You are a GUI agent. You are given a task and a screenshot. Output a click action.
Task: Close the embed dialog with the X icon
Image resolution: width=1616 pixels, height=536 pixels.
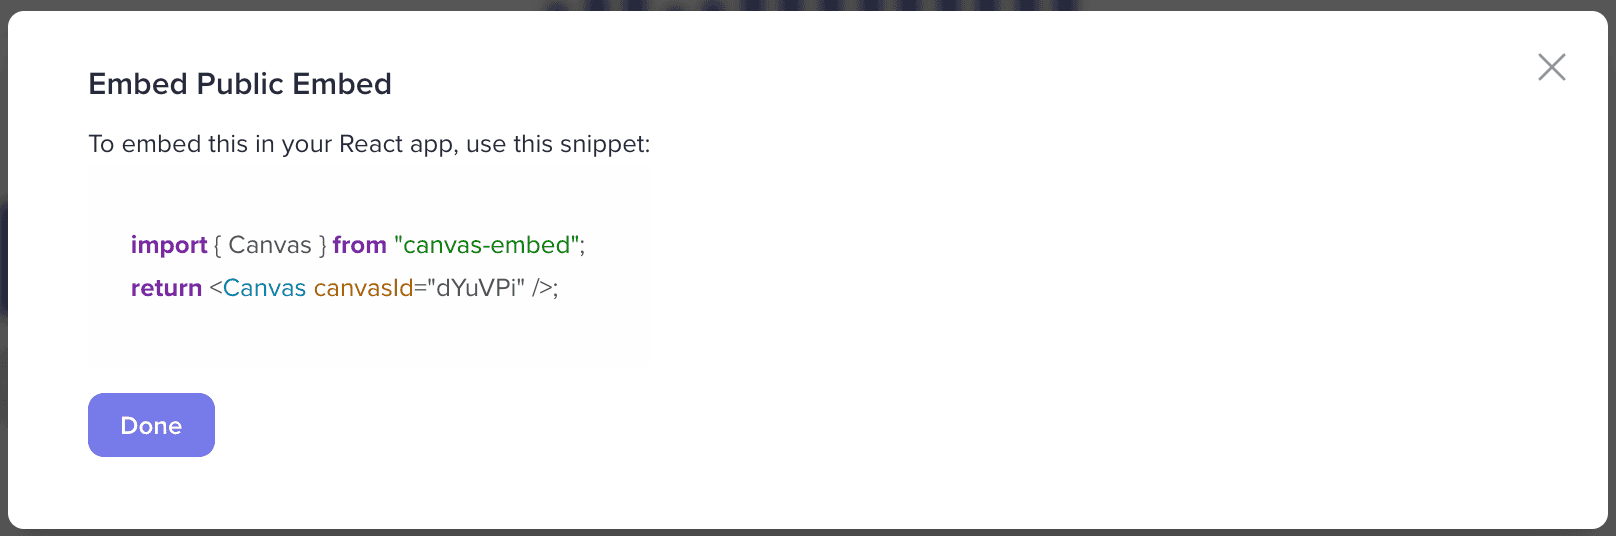1551,67
